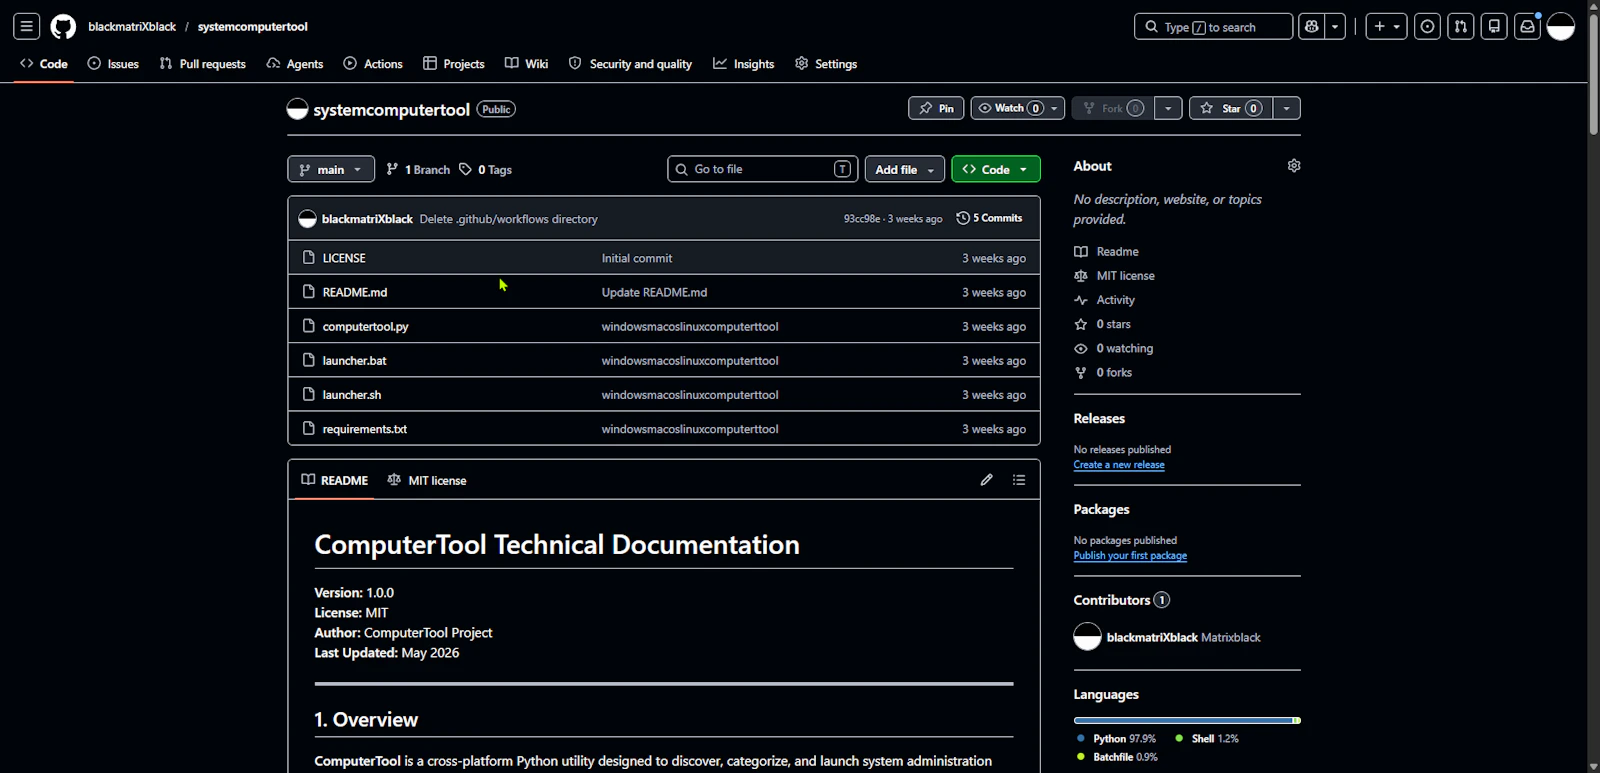Open the Repositories icon in header
Image resolution: width=1600 pixels, height=773 pixels.
pyautogui.click(x=1494, y=27)
